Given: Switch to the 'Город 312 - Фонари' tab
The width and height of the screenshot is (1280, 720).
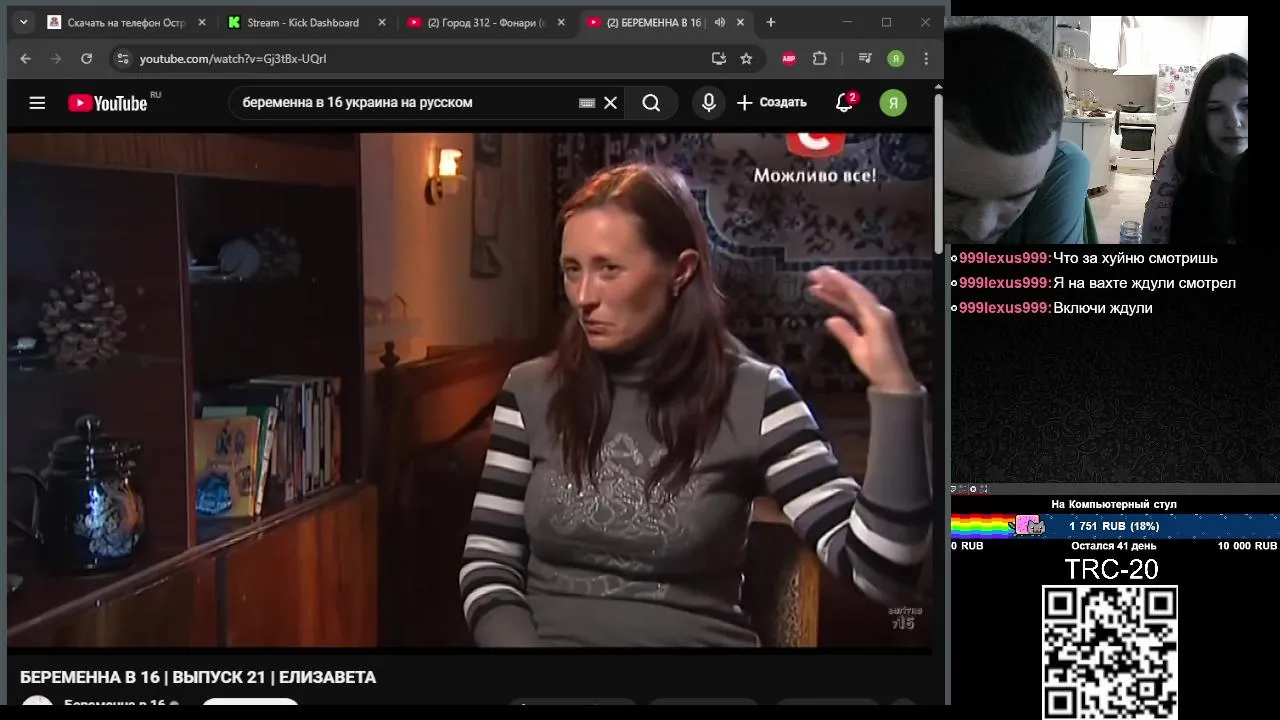Looking at the screenshot, I should coord(485,22).
